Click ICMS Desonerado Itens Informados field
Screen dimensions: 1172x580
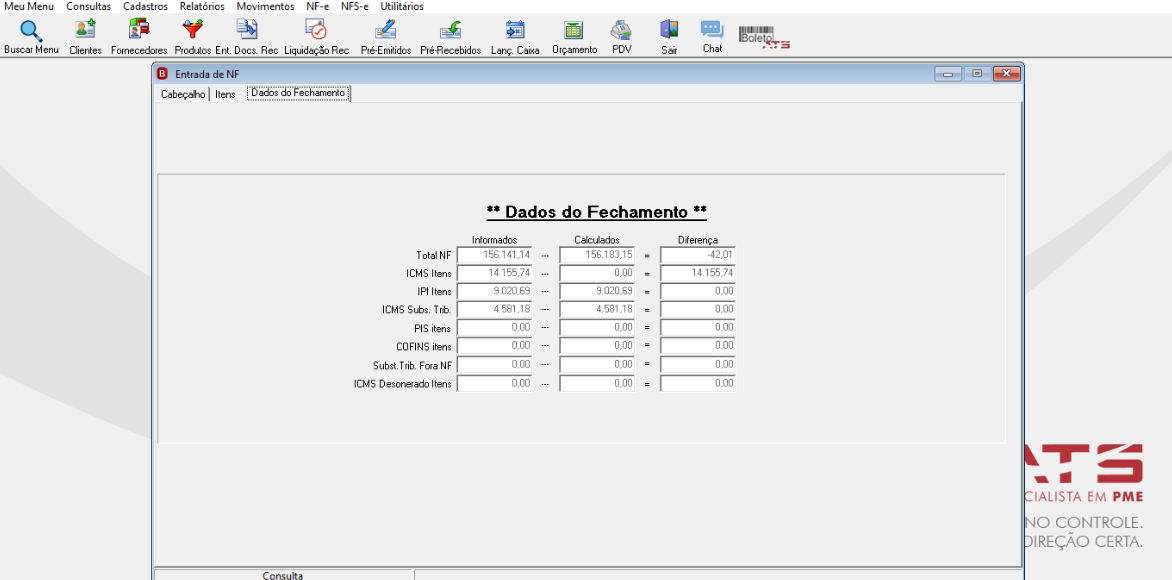494,383
